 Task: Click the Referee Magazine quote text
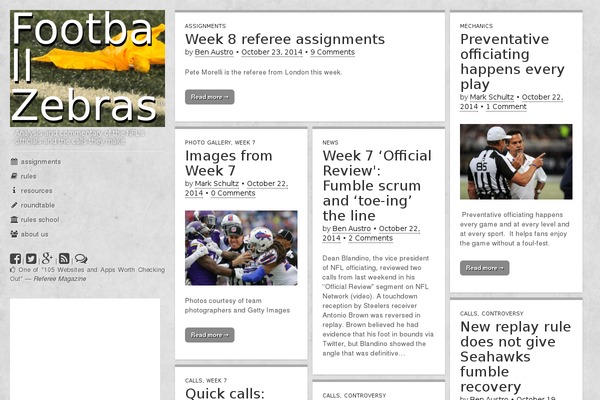coord(87,274)
